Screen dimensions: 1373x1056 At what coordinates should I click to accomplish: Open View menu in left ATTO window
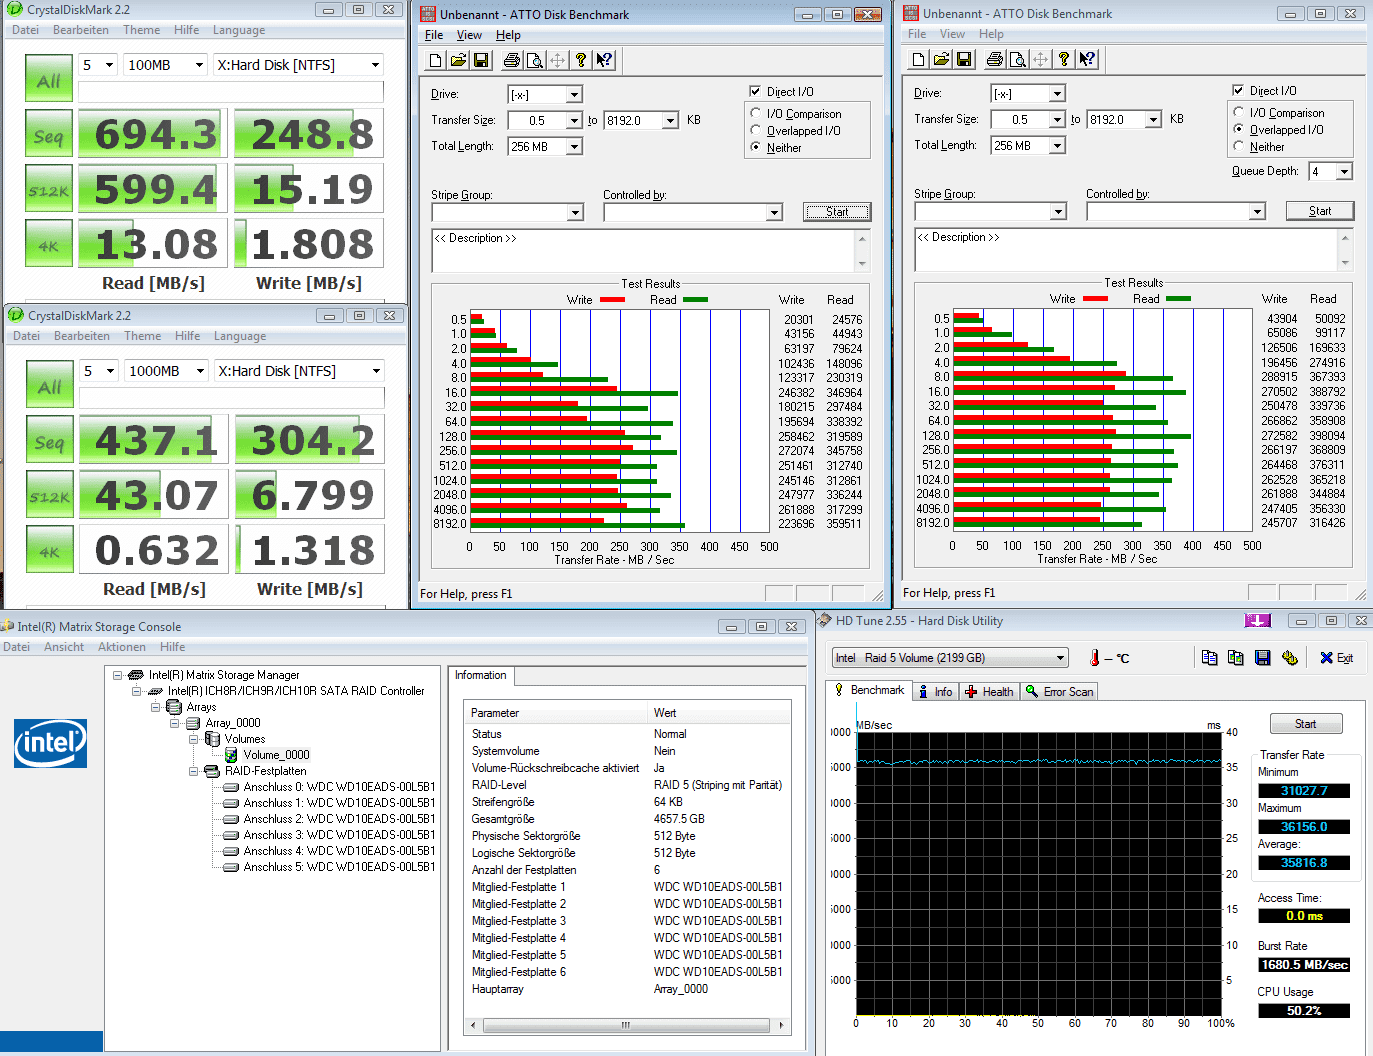pyautogui.click(x=469, y=35)
